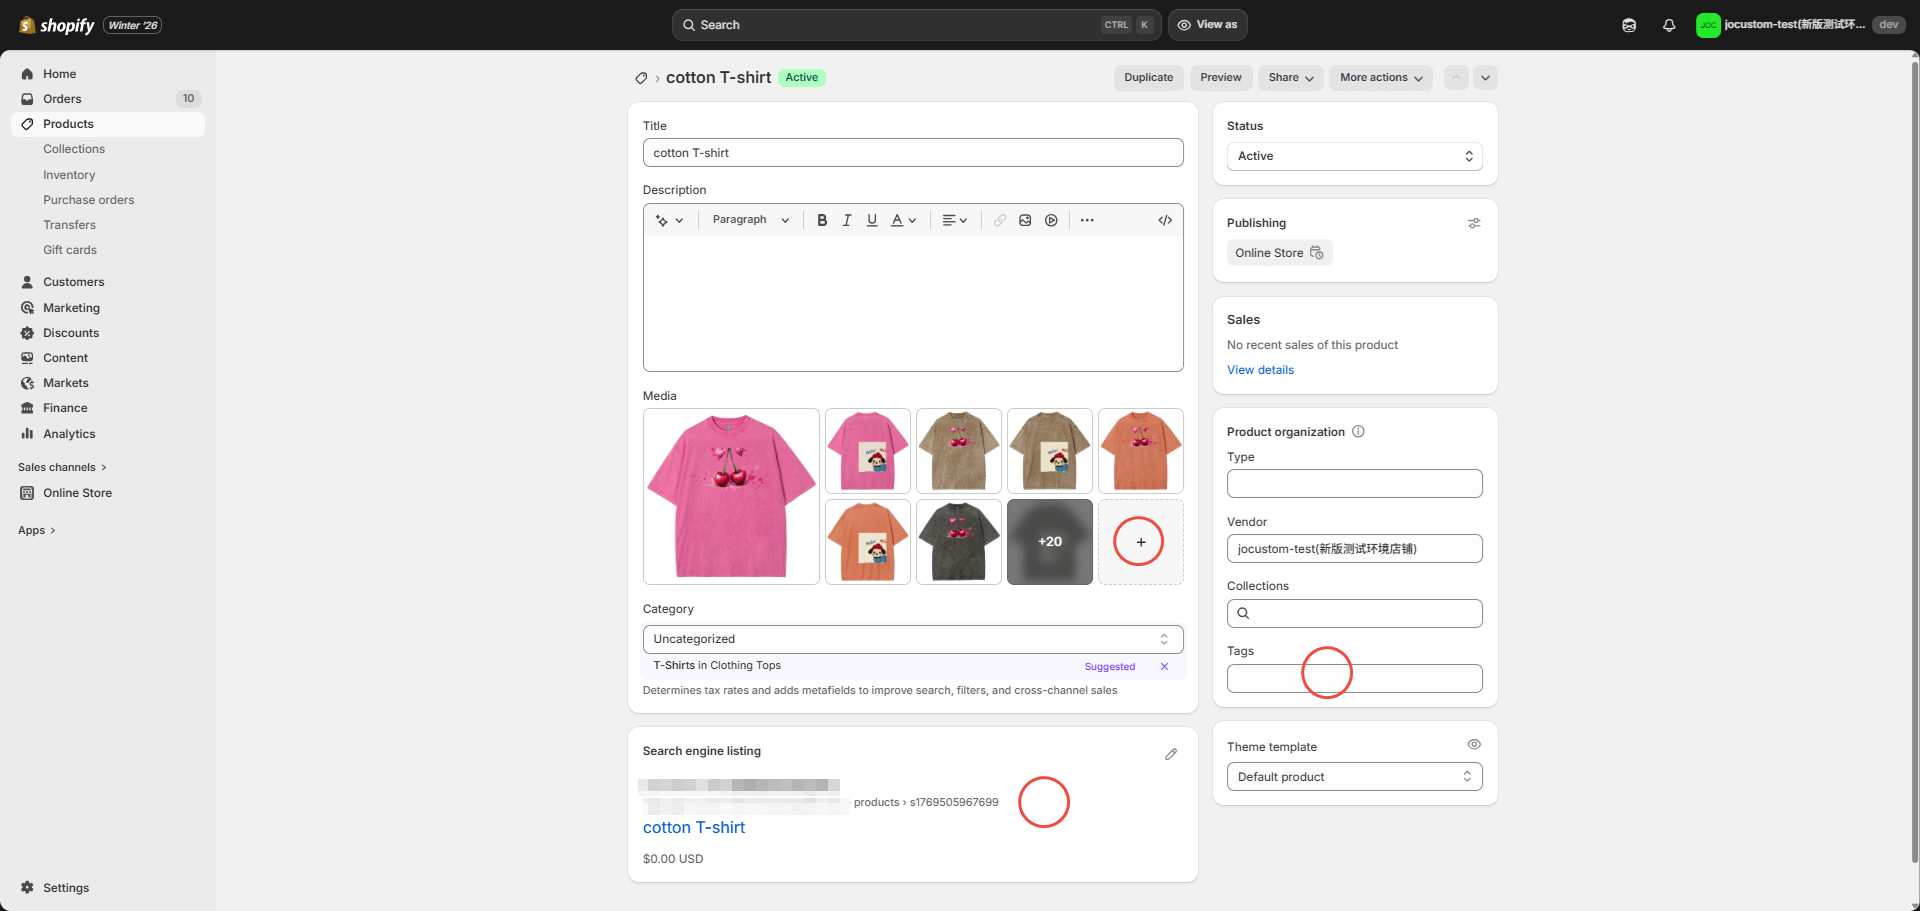
Task: Select the large pink T-shirt thumbnail
Action: (731, 496)
